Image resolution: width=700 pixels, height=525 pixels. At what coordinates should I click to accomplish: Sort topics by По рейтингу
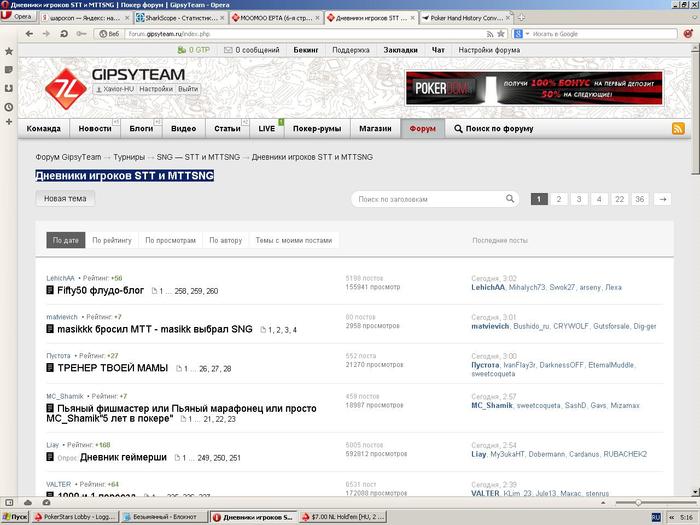click(112, 240)
